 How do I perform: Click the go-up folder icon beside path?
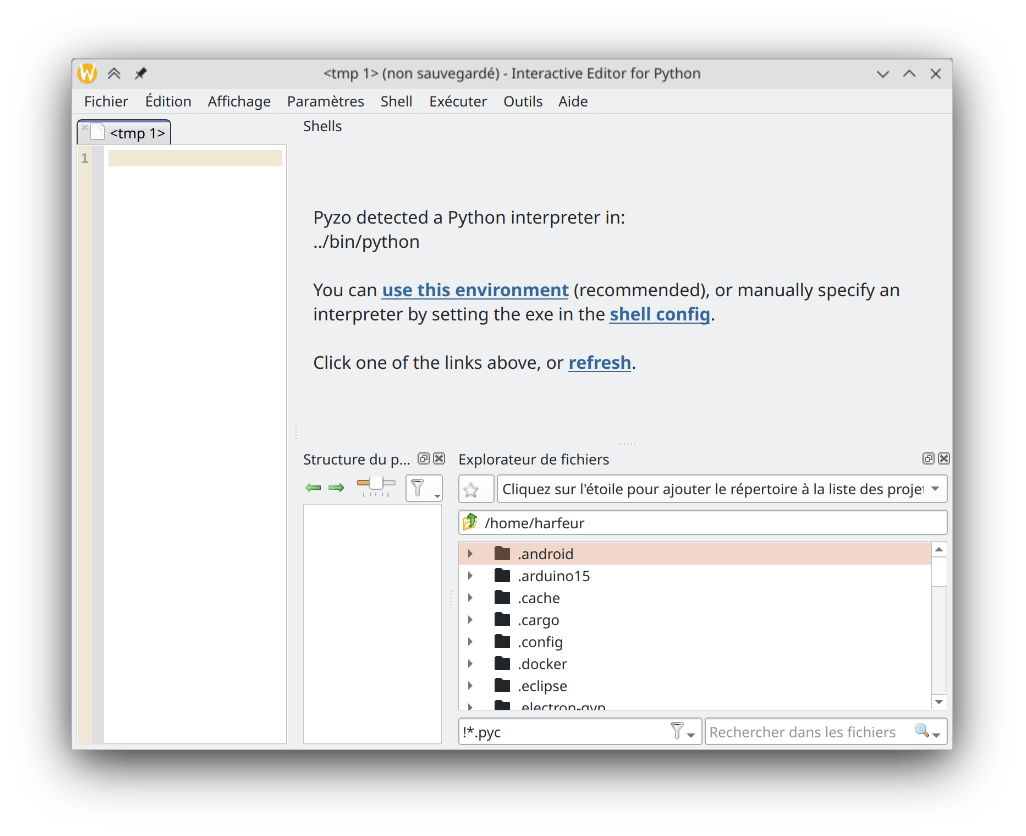pyautogui.click(x=470, y=523)
